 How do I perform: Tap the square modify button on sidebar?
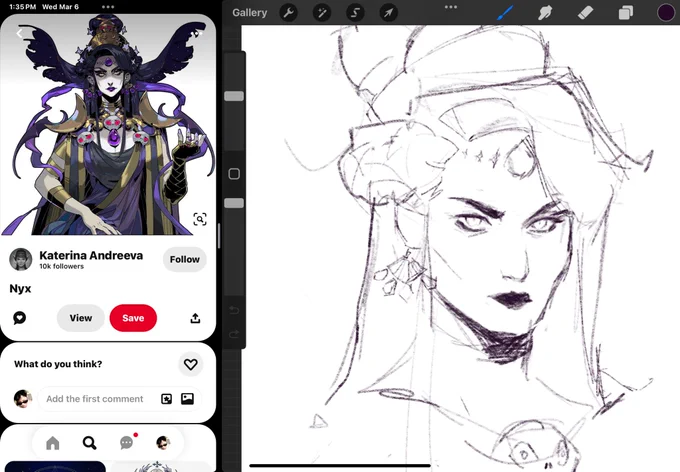point(234,174)
